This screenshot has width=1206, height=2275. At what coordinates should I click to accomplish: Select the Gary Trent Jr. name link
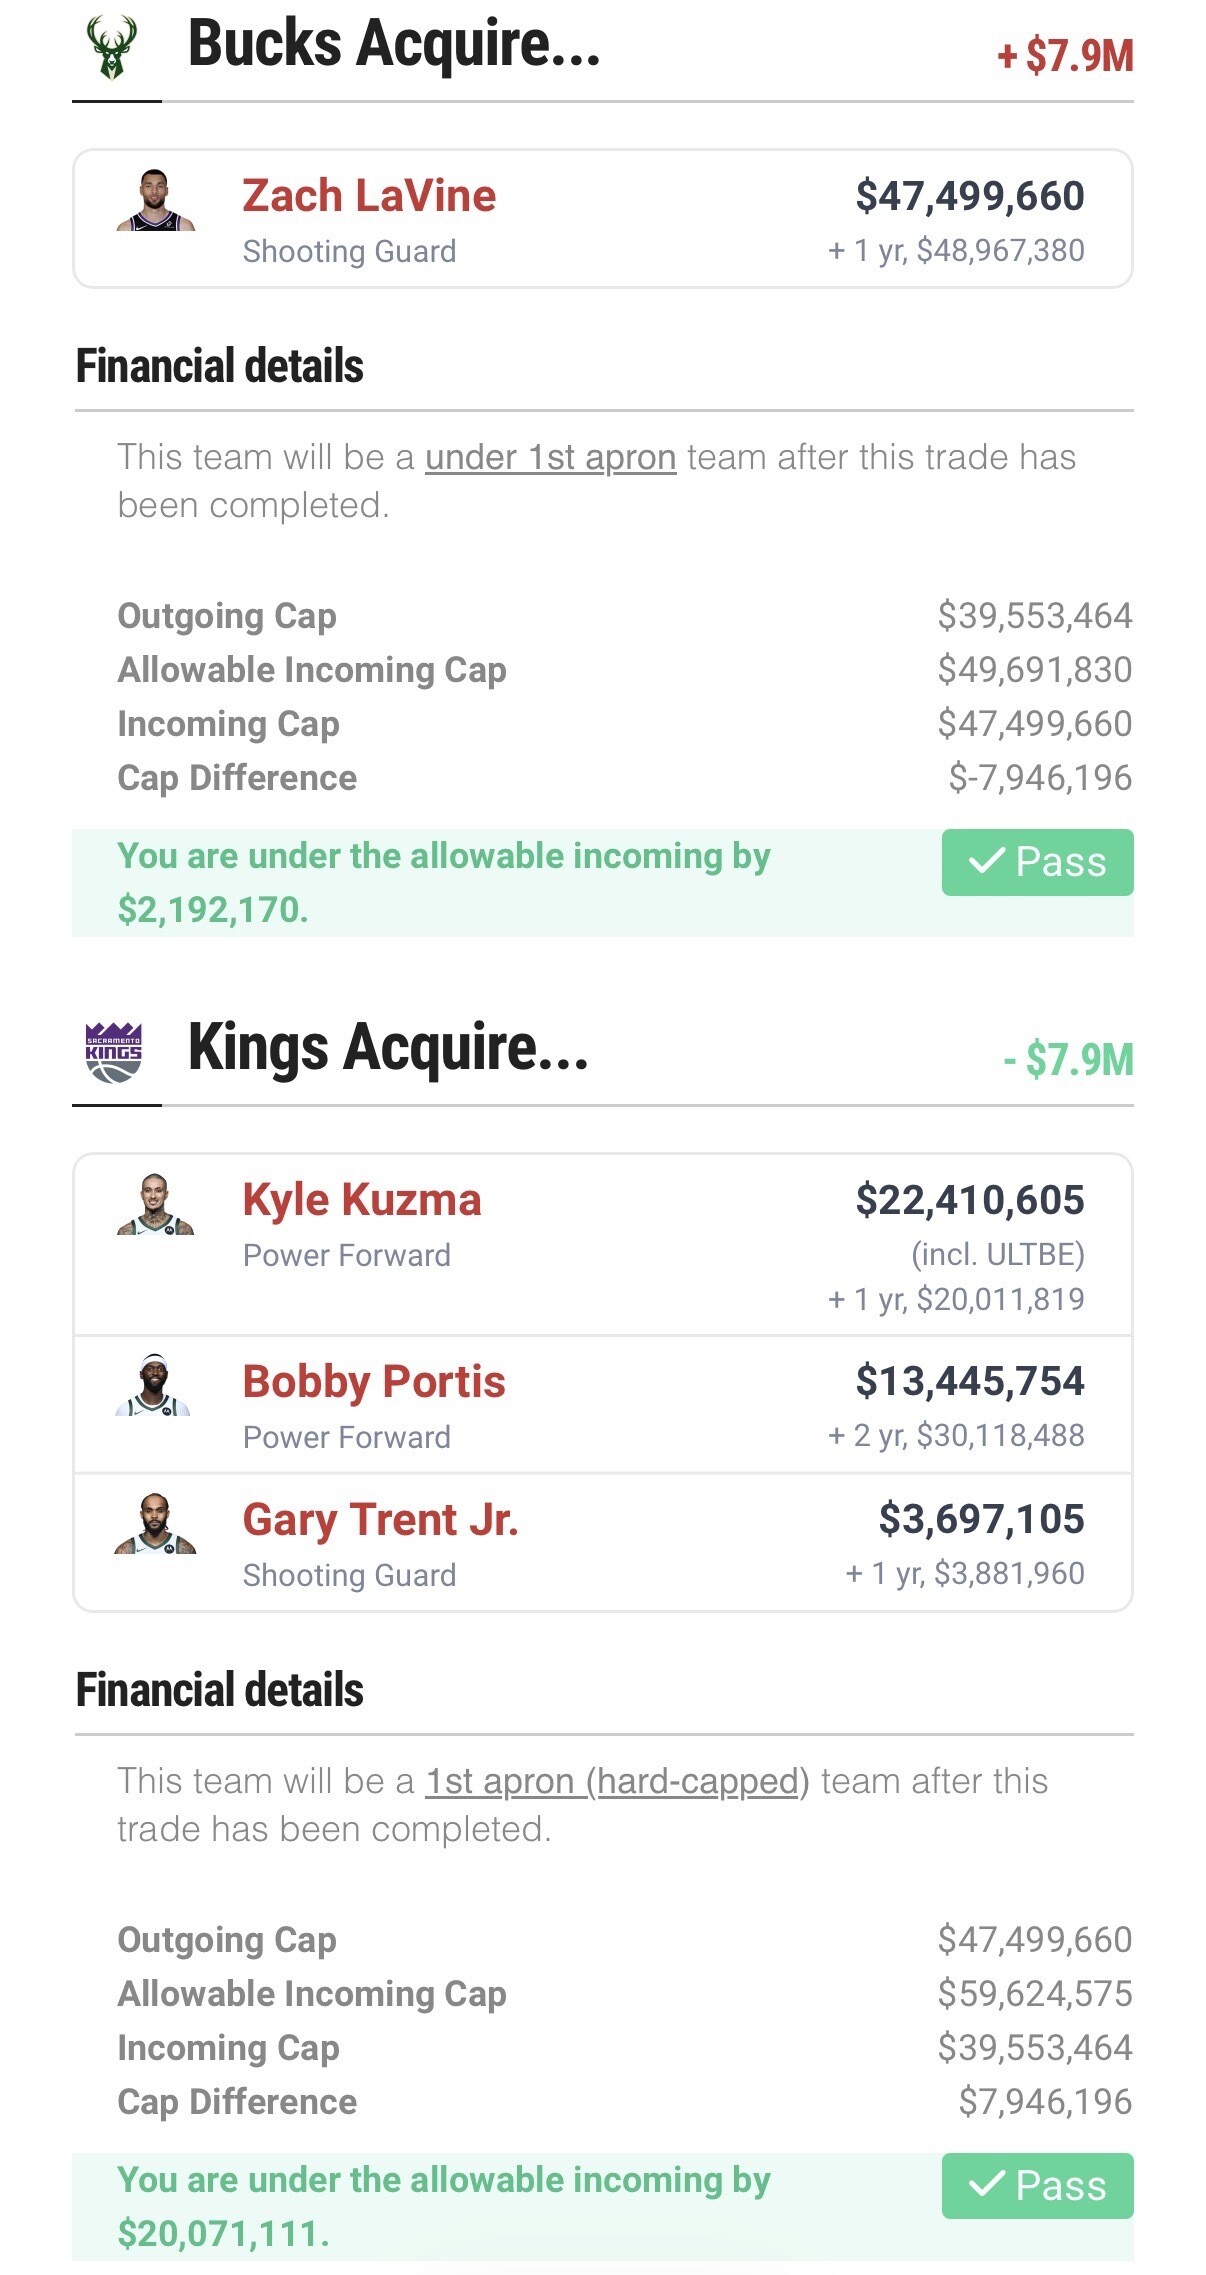[x=380, y=1520]
